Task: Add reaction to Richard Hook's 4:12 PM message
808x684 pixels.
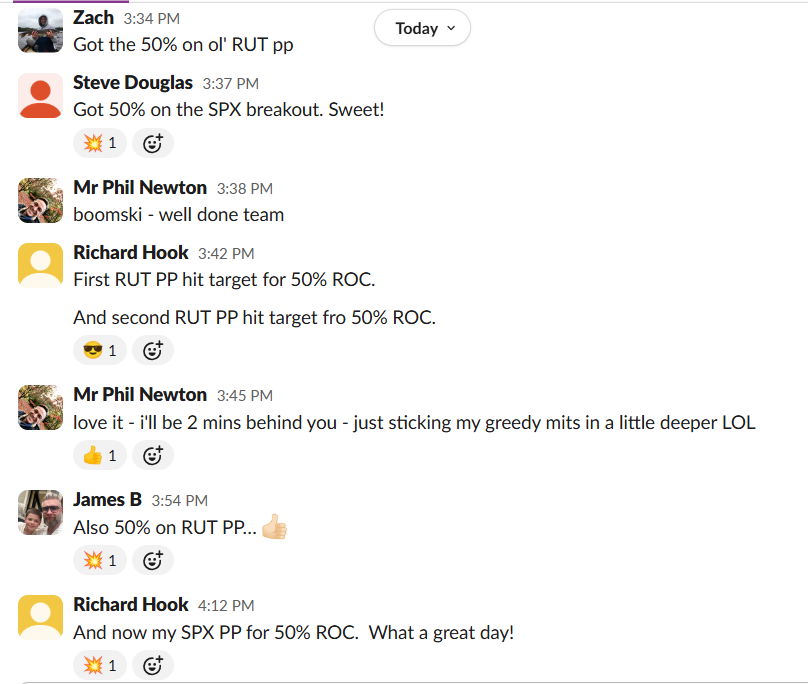Action: click(152, 665)
